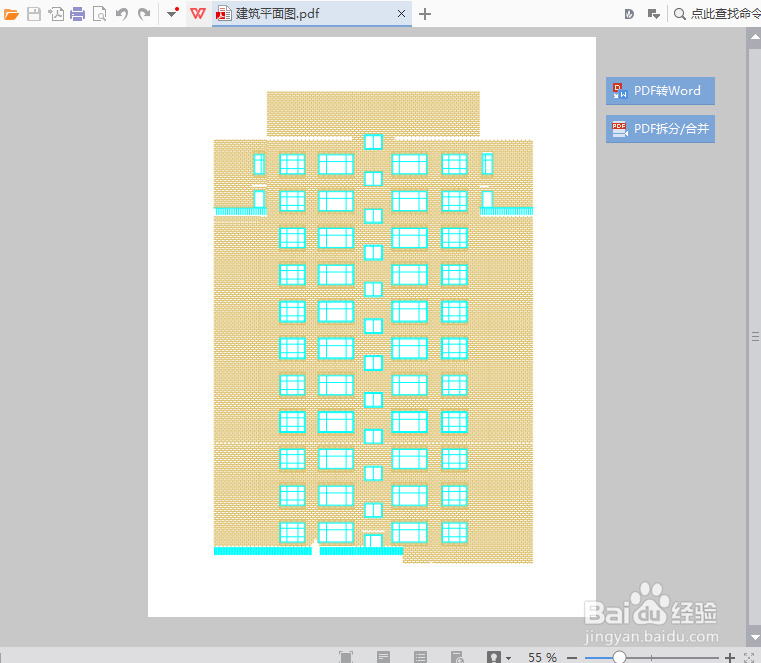
Task: Open the WPS home tab logo
Action: point(198,14)
